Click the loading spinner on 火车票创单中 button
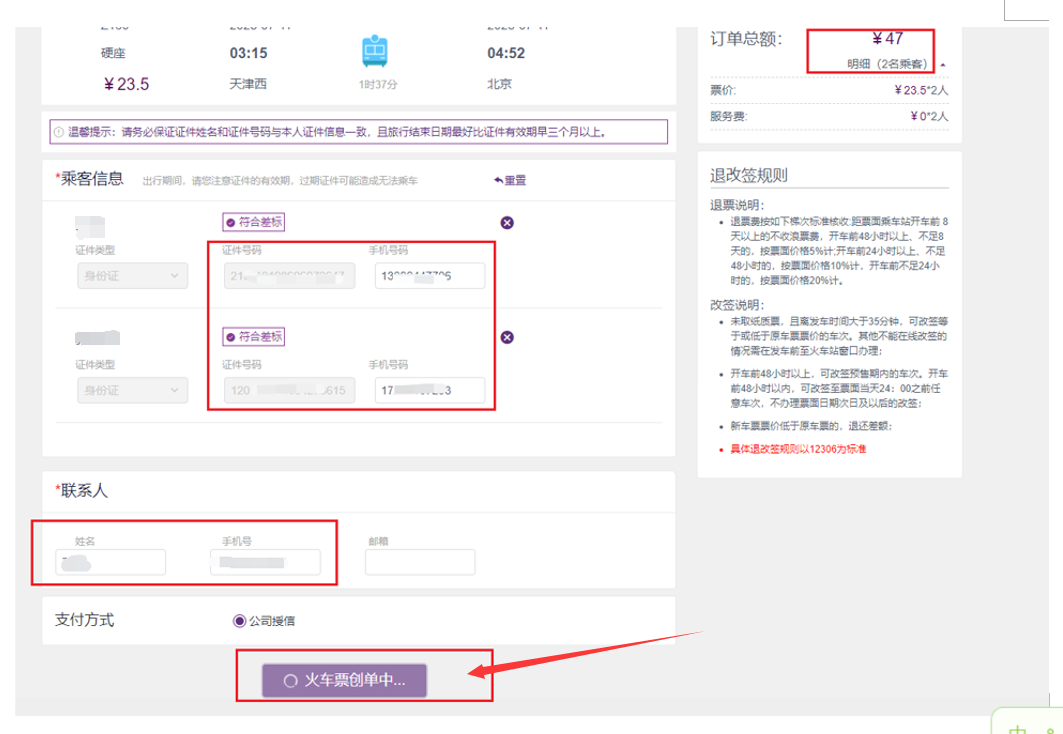Viewport: 1063px width, 734px height. (x=291, y=681)
